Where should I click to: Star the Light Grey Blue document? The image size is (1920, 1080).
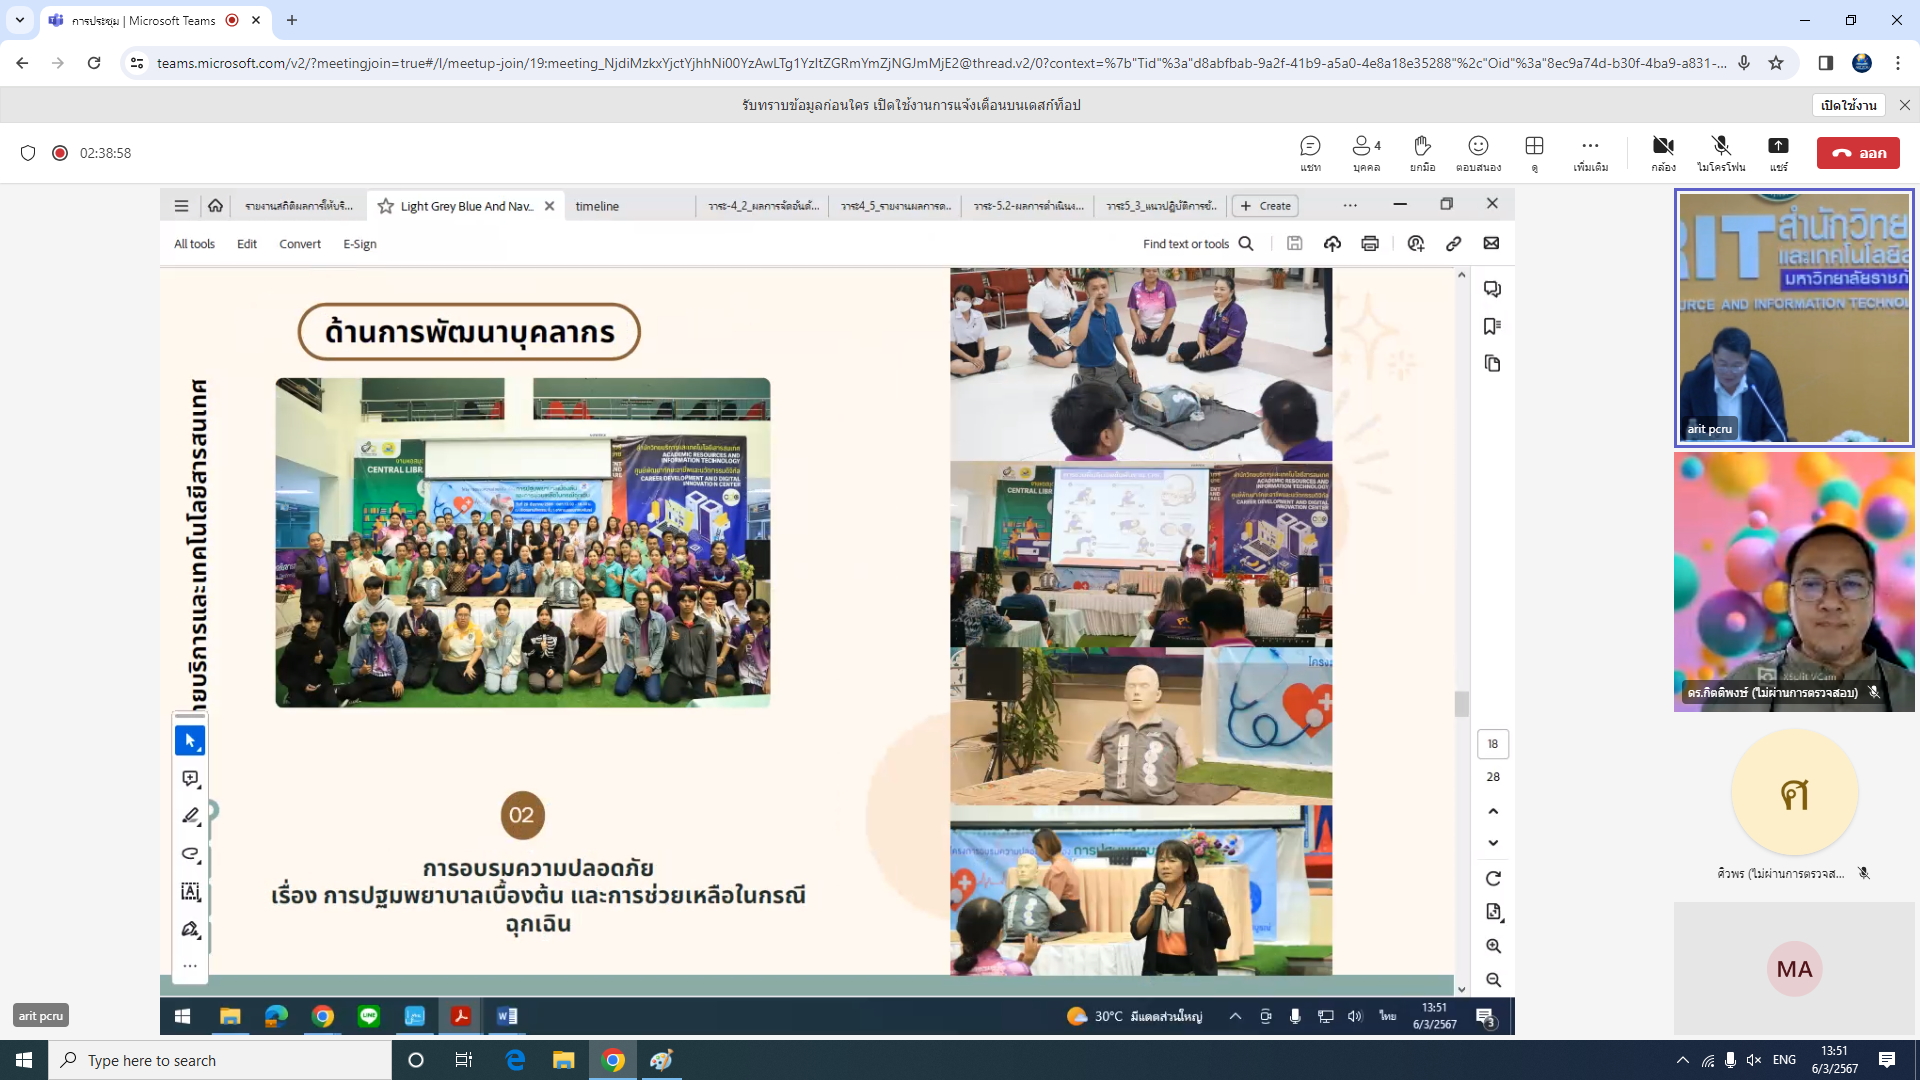pos(385,206)
